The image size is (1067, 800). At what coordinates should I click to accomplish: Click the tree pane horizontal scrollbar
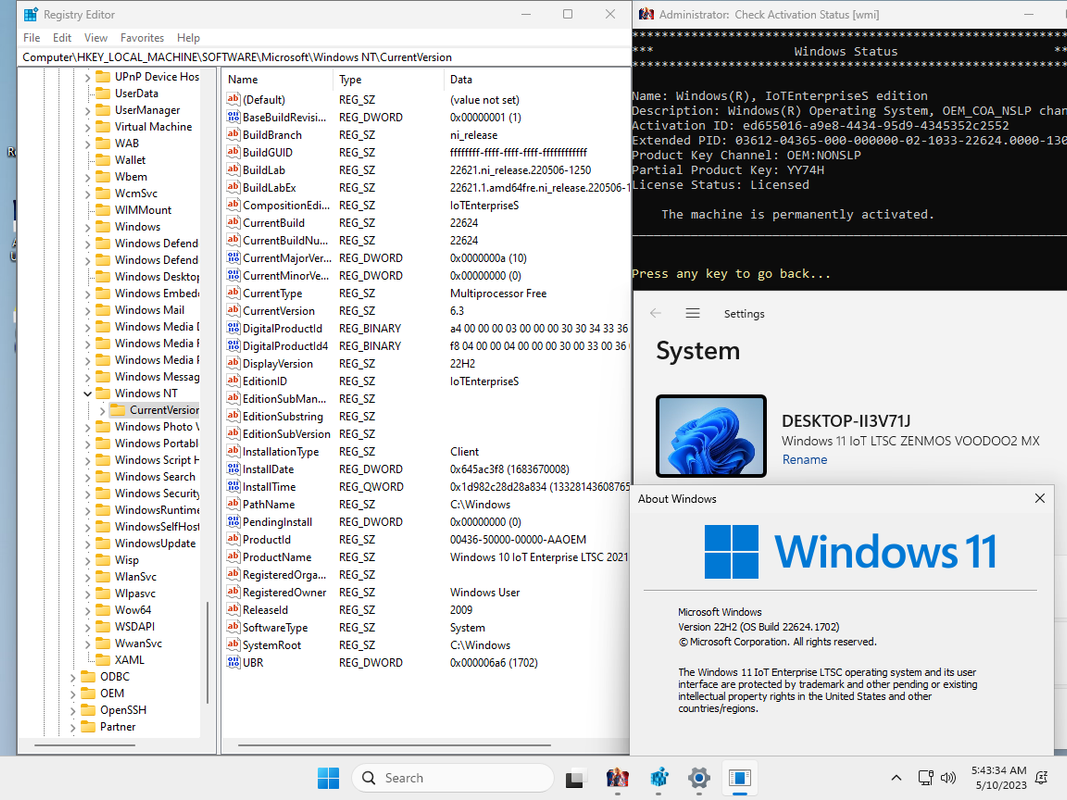coord(85,746)
